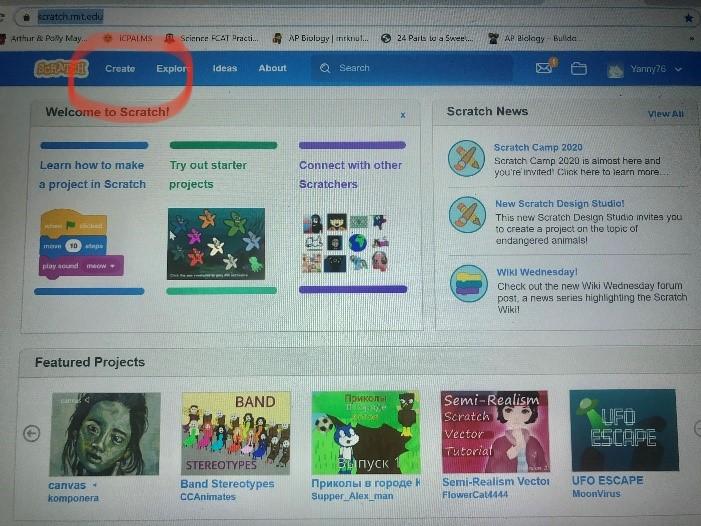Image resolution: width=701 pixels, height=526 pixels.
Task: Open UFO ESCAPE title link
Action: coord(608,480)
